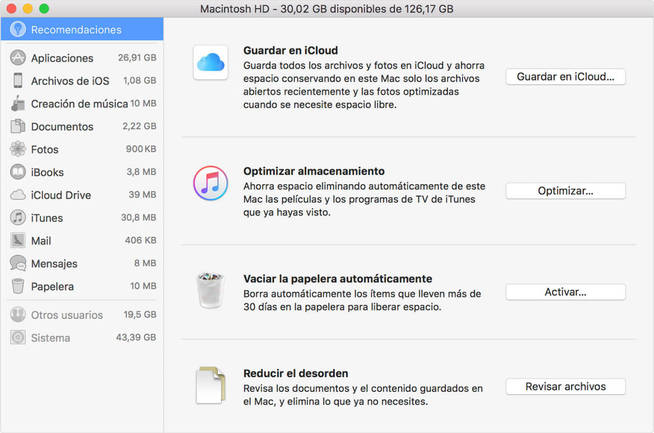Click the 900 KB size value
This screenshot has height=433, width=654.
click(141, 149)
